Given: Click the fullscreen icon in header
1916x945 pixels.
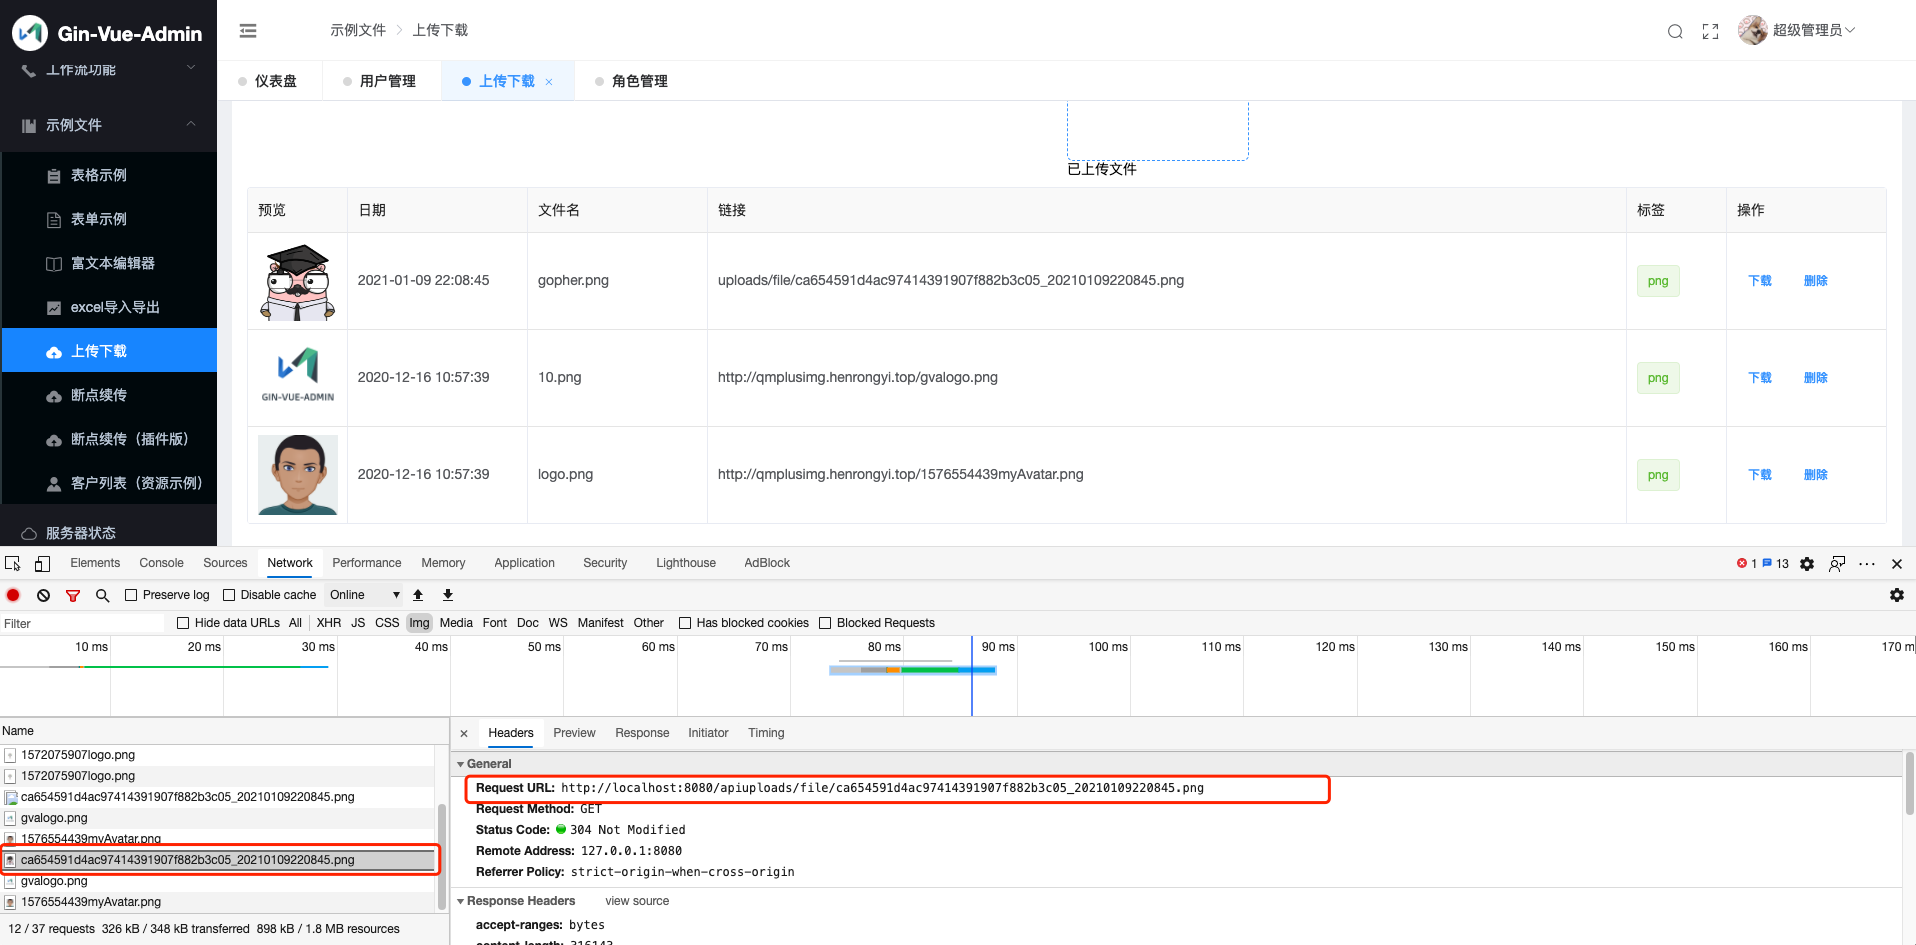Looking at the screenshot, I should 1710,31.
